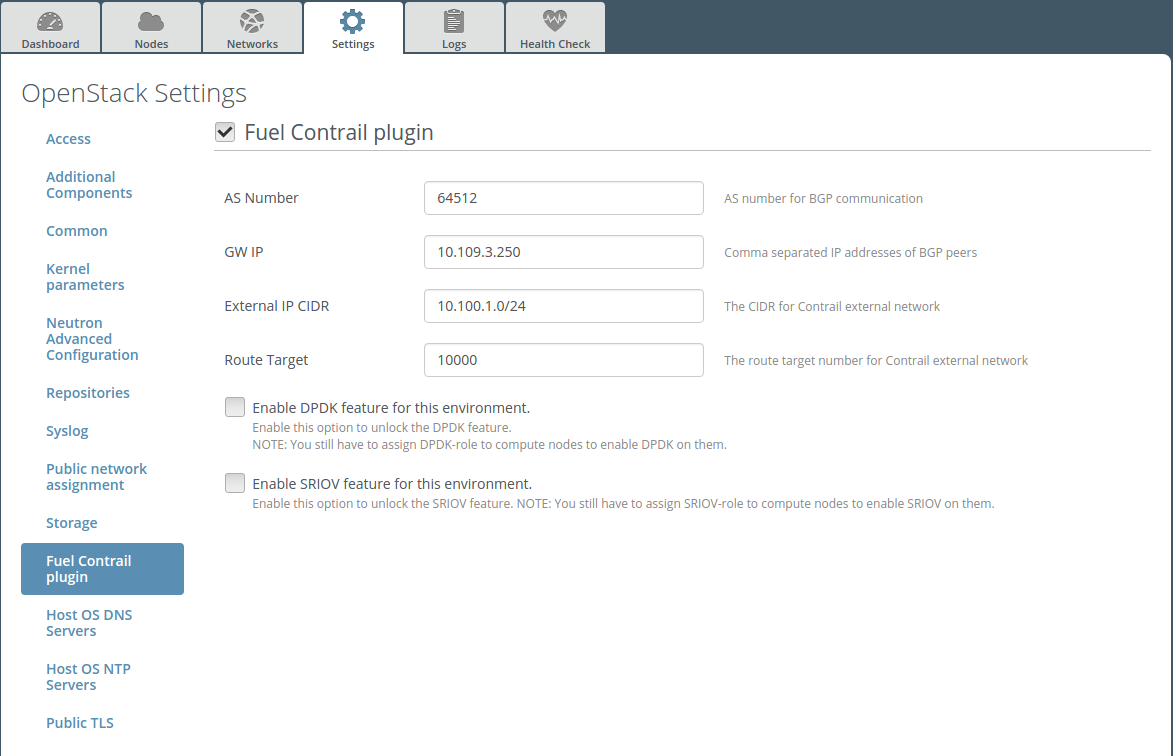Open the Dashboard tab label
Image resolution: width=1173 pixels, height=756 pixels.
[x=50, y=44]
